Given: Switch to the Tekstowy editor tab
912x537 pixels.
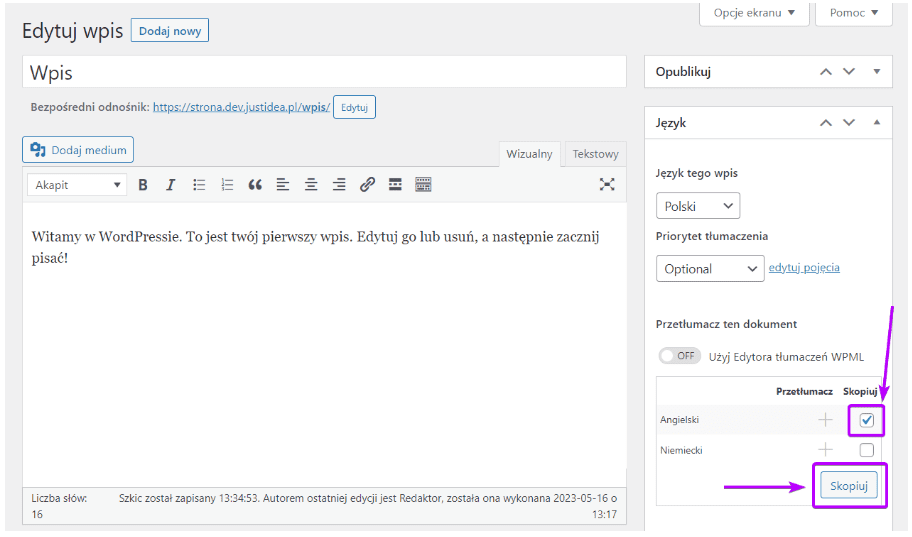Looking at the screenshot, I should pyautogui.click(x=595, y=154).
